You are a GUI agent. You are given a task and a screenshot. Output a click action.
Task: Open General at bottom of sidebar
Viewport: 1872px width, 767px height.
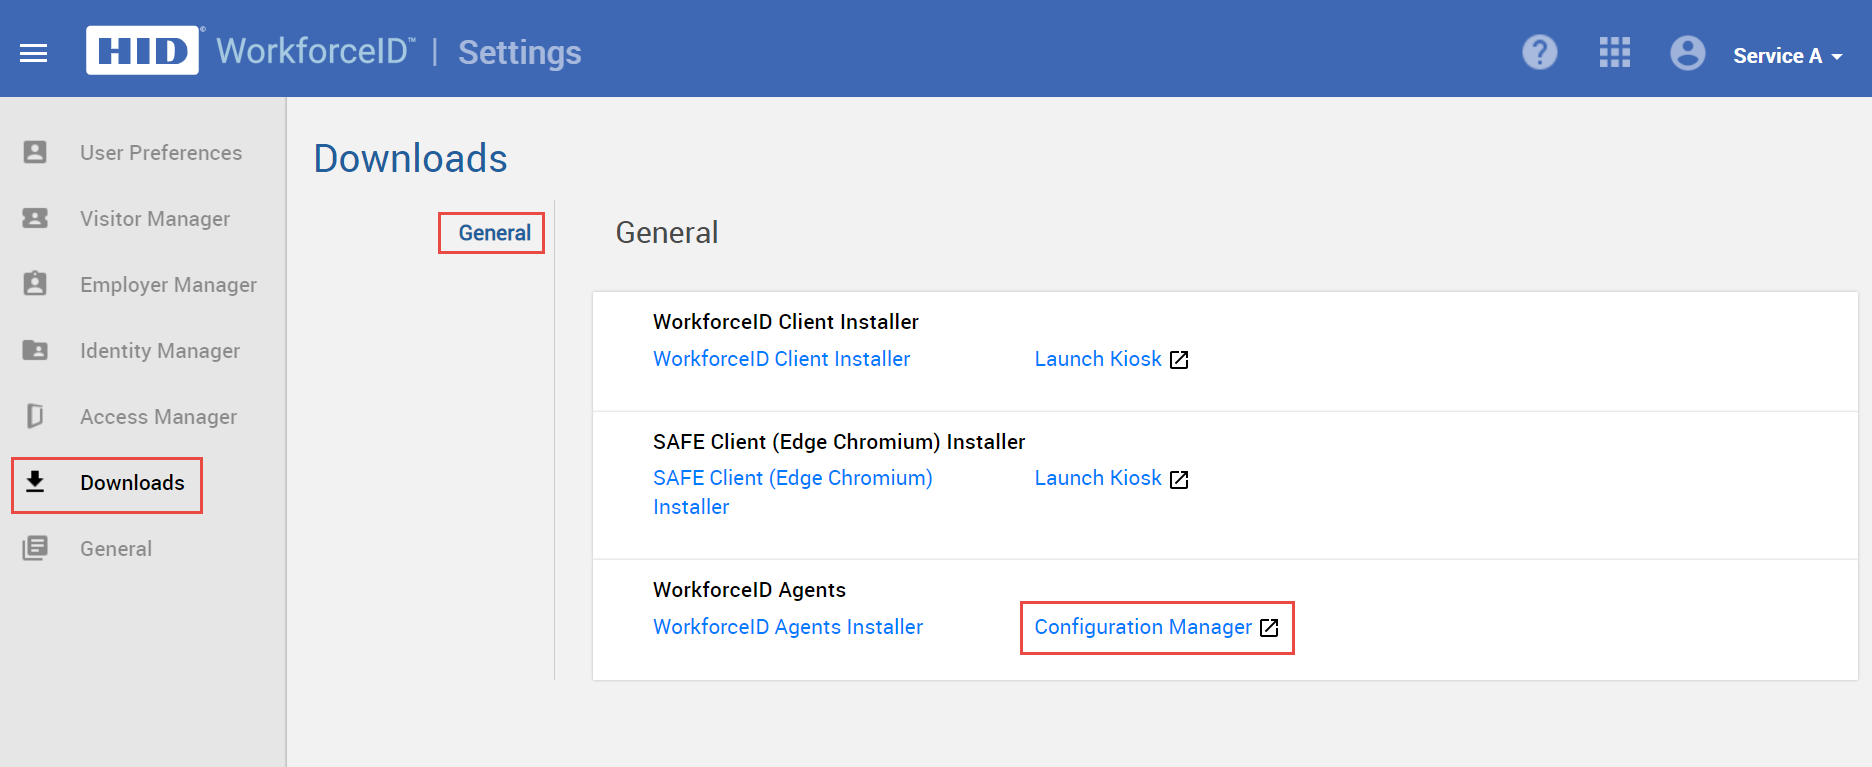pyautogui.click(x=116, y=549)
